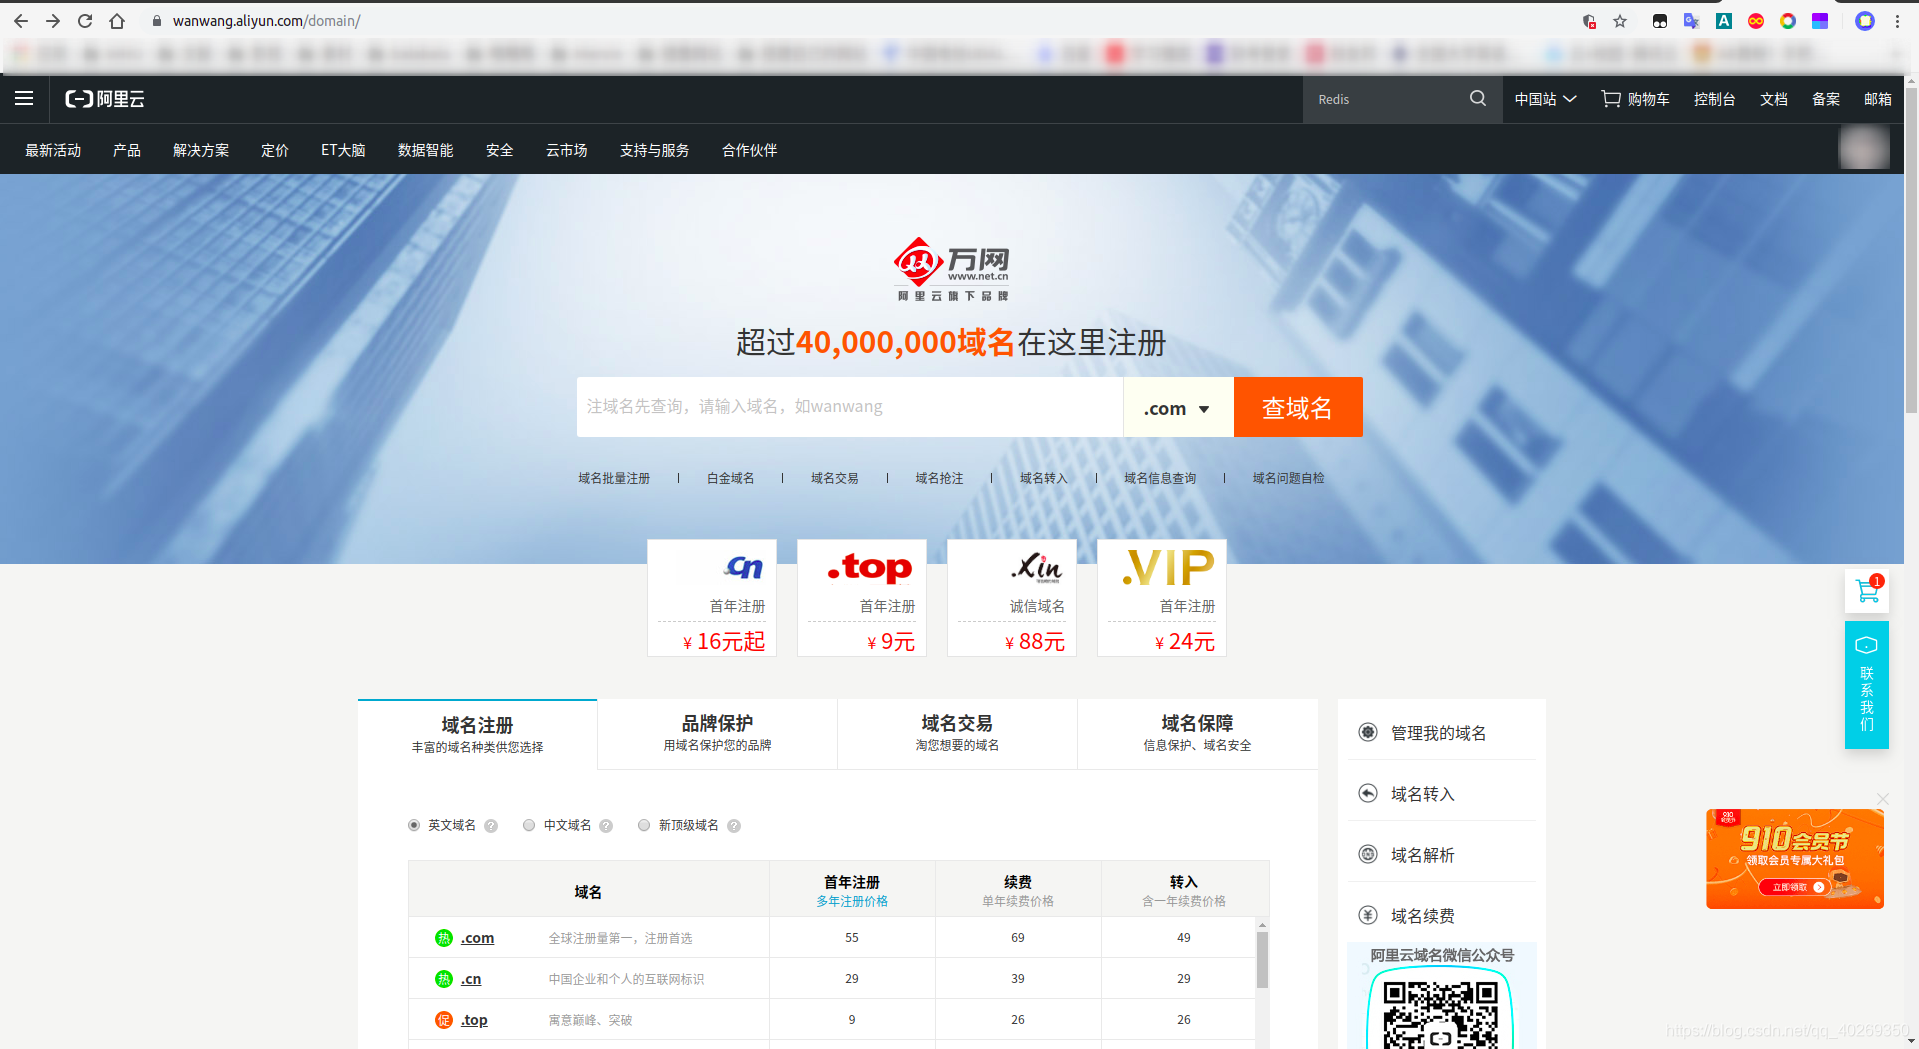Open the 联系我们 contact widget
Viewport: 1919px width, 1049px height.
click(1867, 685)
